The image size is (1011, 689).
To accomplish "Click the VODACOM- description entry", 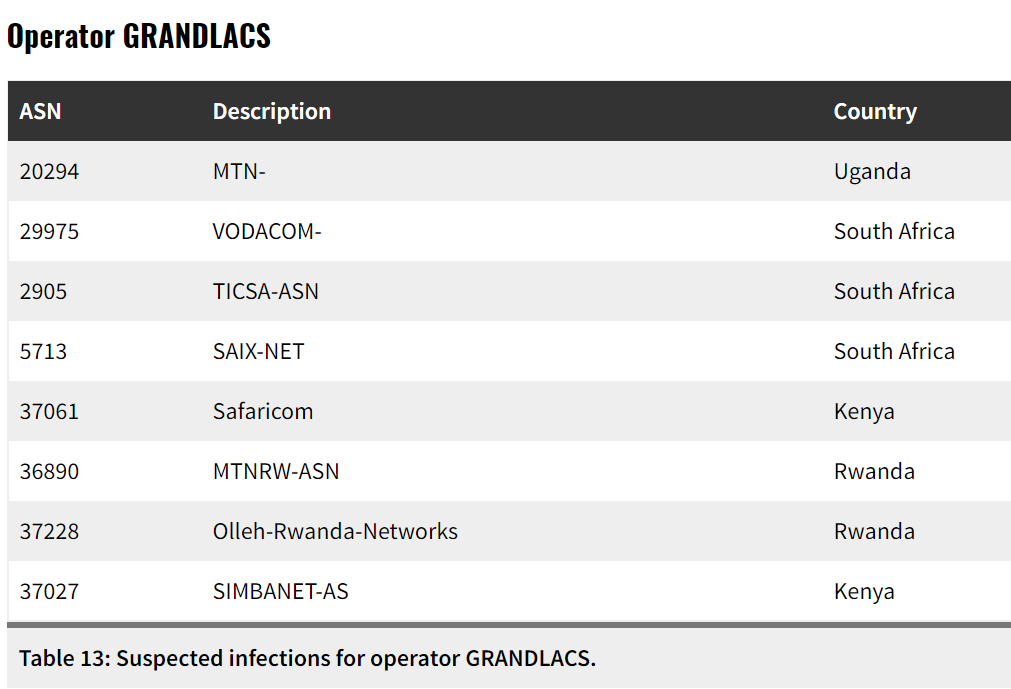I will pos(267,231).
